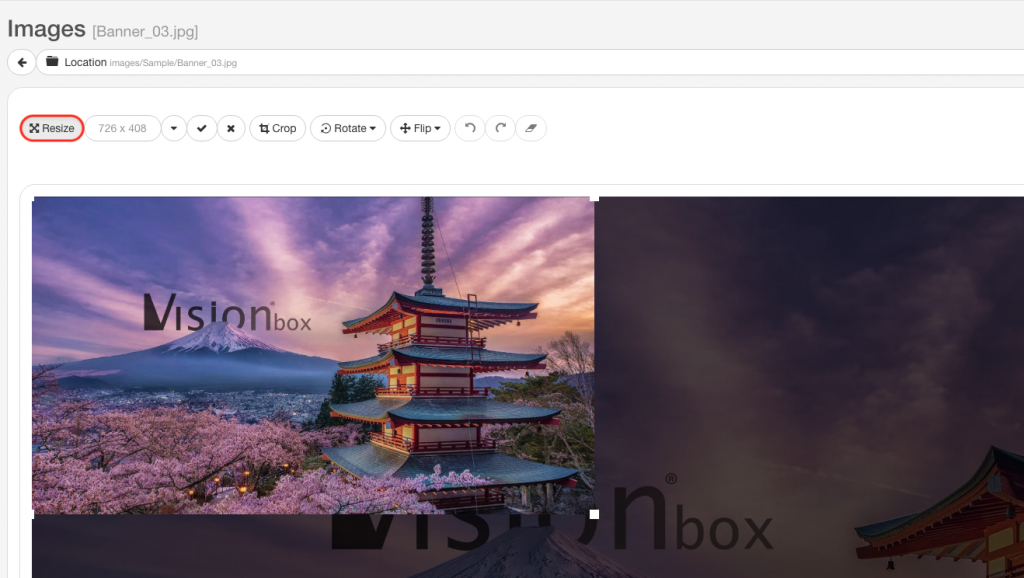Click the undo arrow icon
This screenshot has width=1024, height=578.
470,128
